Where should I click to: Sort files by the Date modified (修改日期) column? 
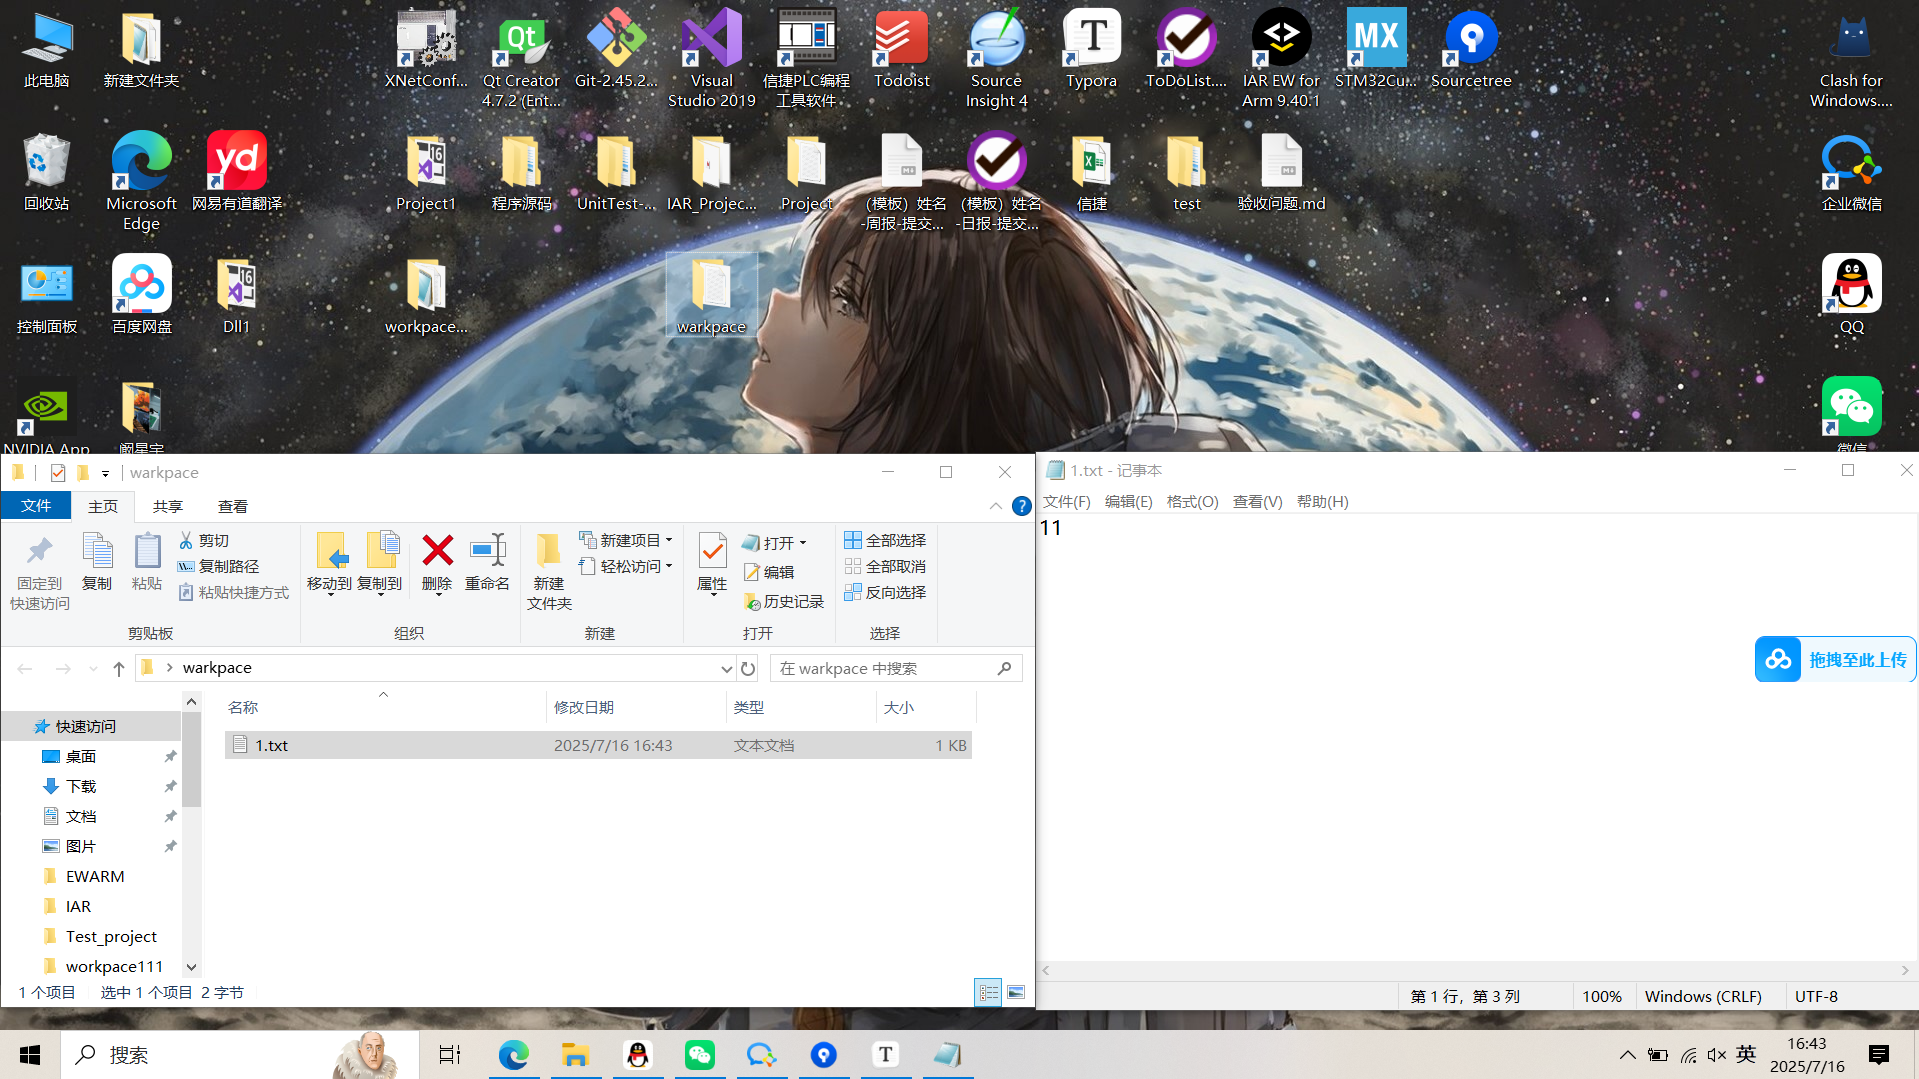(636, 707)
